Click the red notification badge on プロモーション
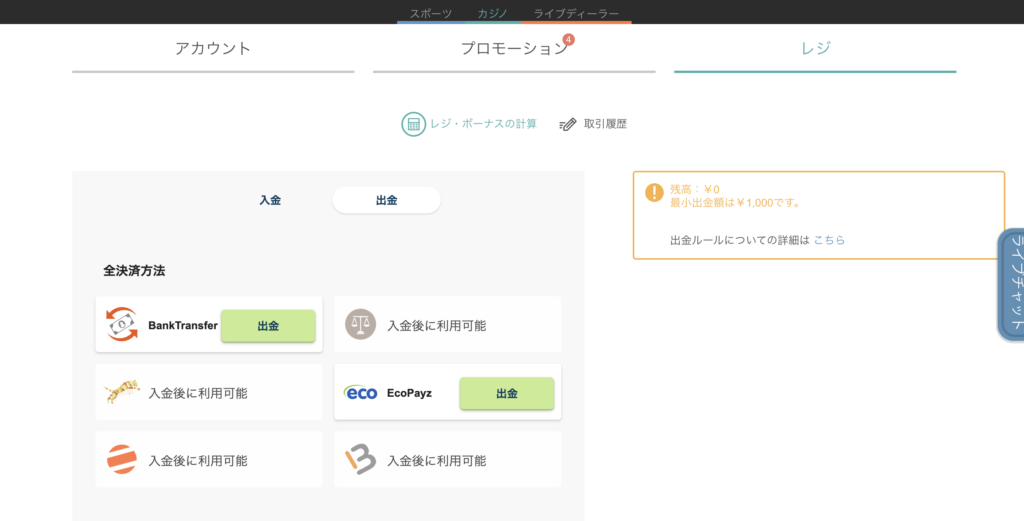1024x521 pixels. coord(568,40)
